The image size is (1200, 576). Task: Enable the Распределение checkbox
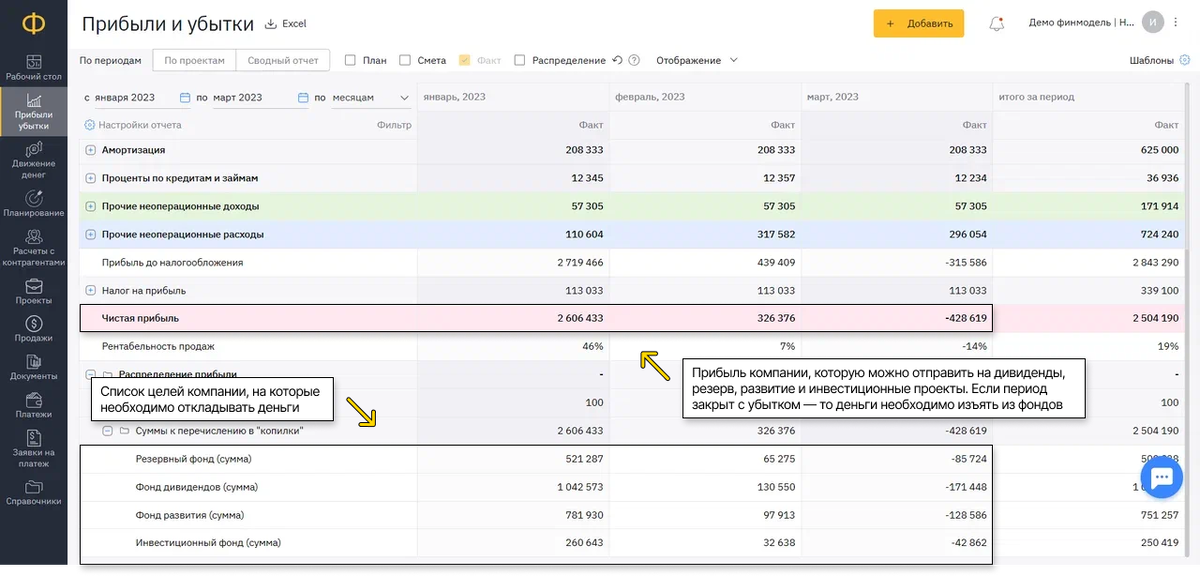point(520,60)
